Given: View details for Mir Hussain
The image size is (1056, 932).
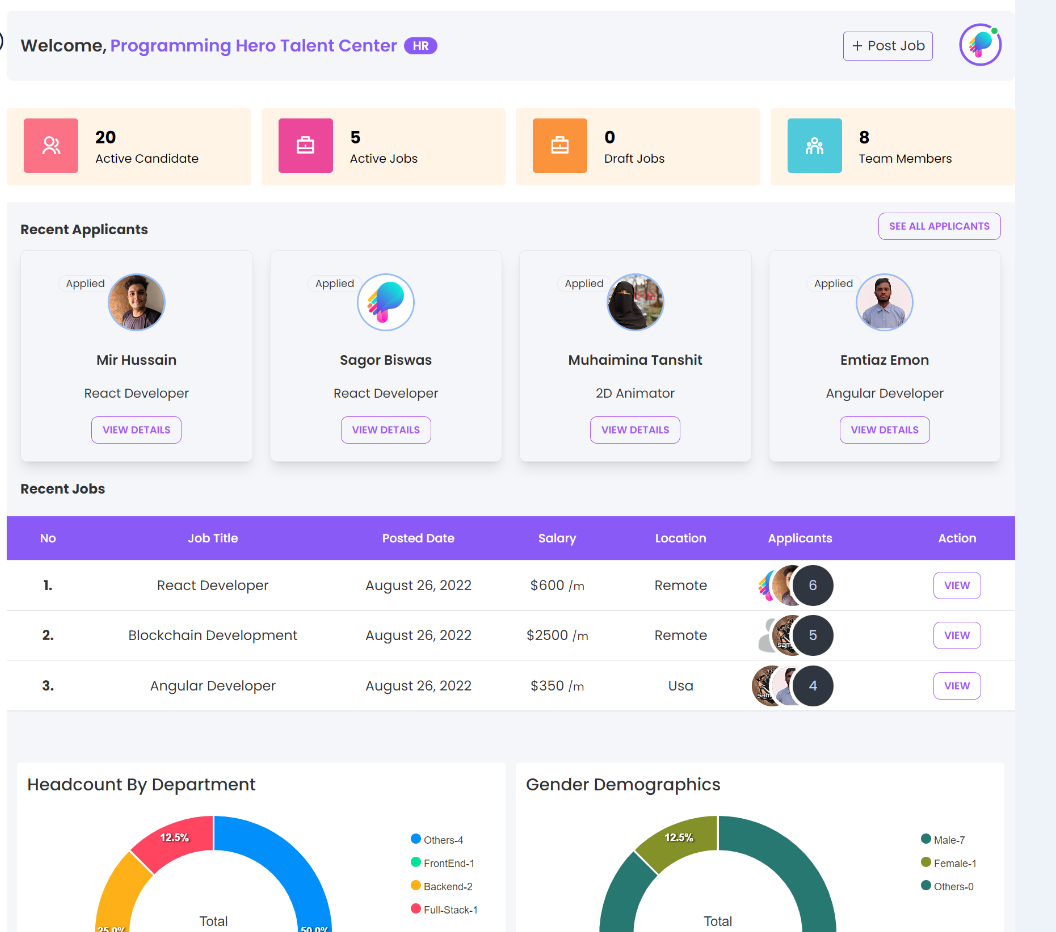Looking at the screenshot, I should [x=136, y=430].
